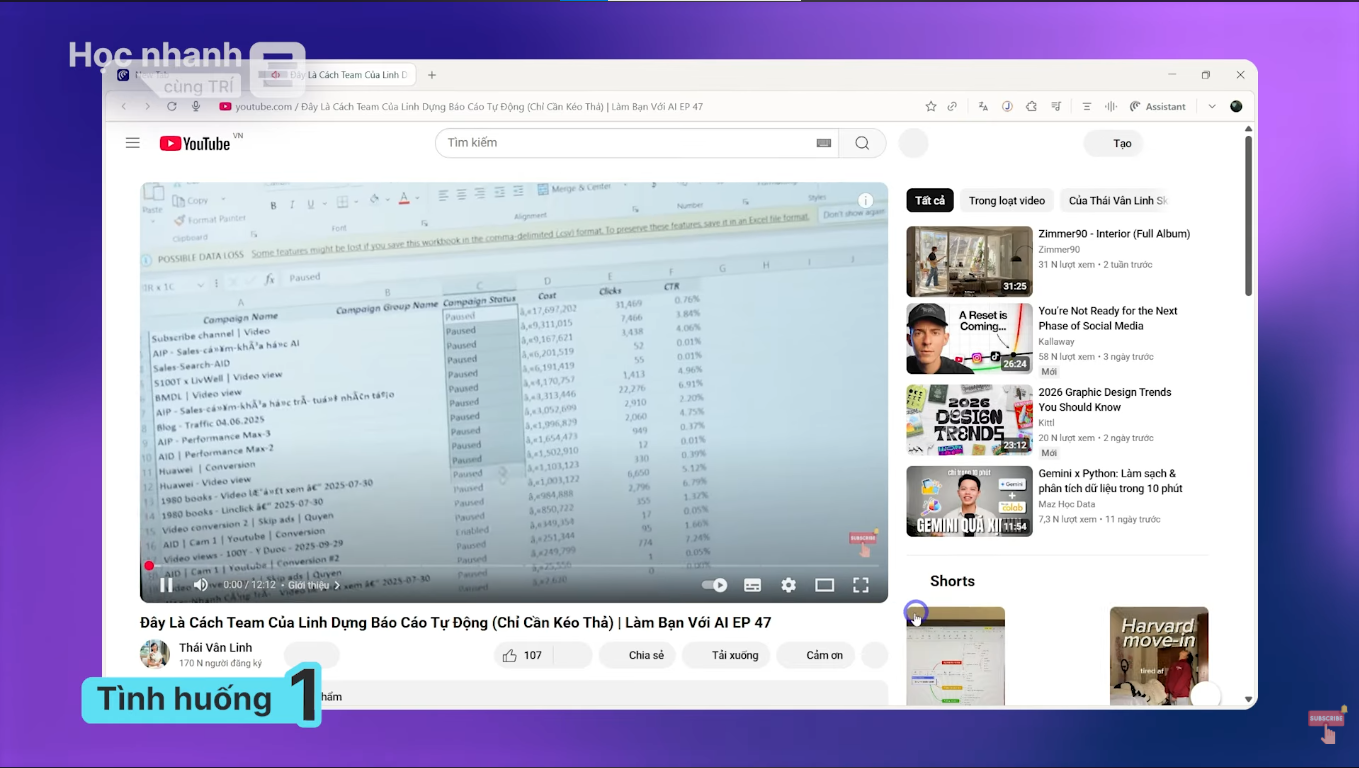1359x768 pixels.
Task: Like the video with thumbs up
Action: pos(510,655)
